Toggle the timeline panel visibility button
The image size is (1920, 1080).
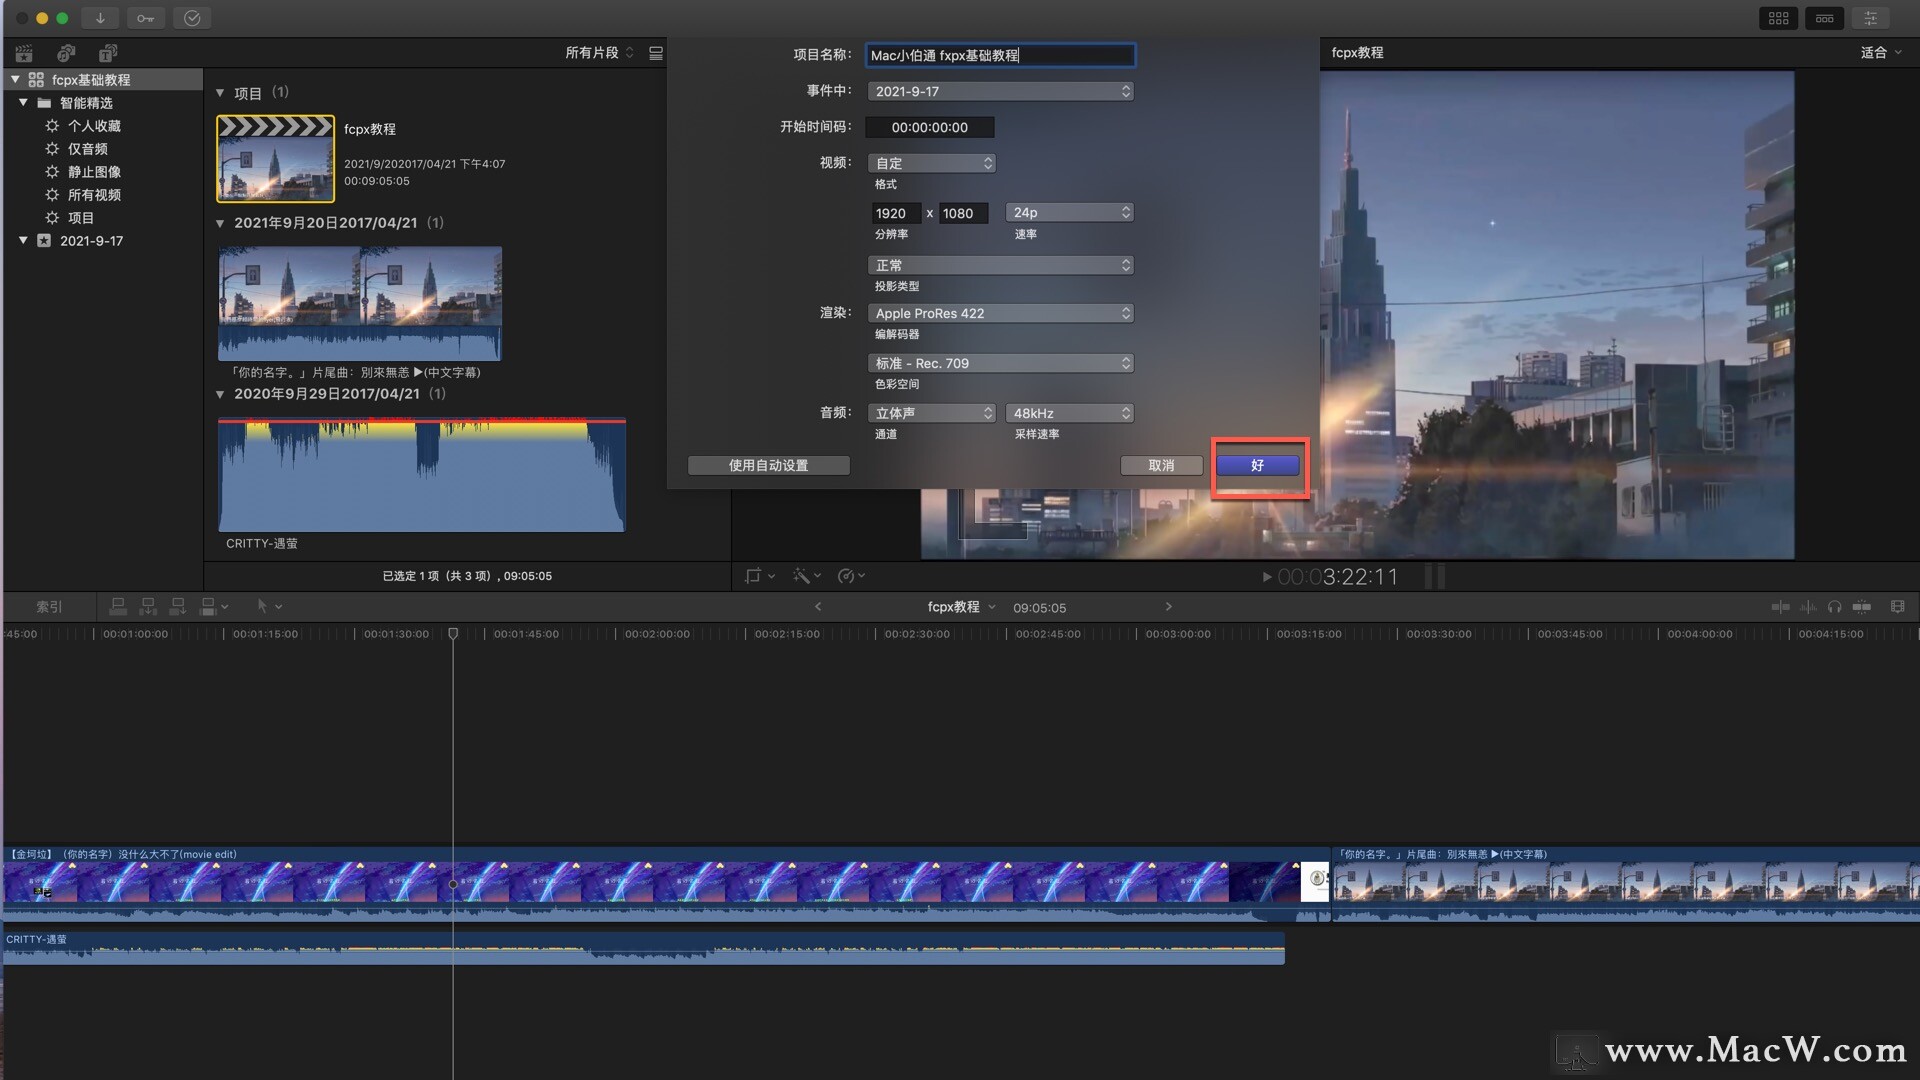tap(1824, 18)
